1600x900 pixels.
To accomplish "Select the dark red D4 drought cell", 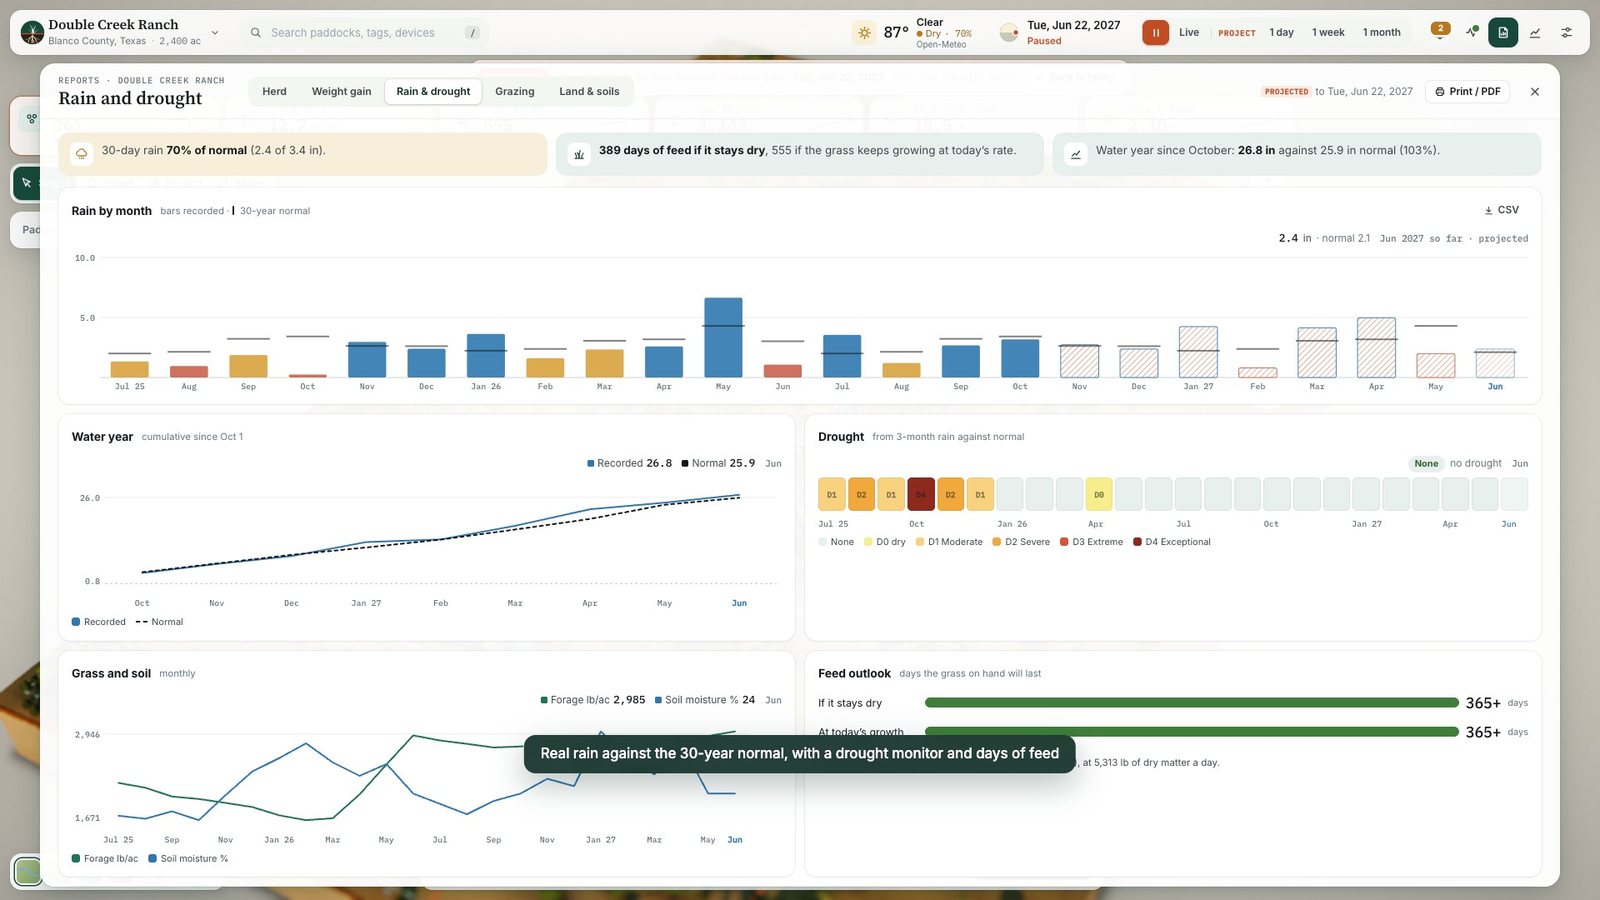I will (921, 494).
